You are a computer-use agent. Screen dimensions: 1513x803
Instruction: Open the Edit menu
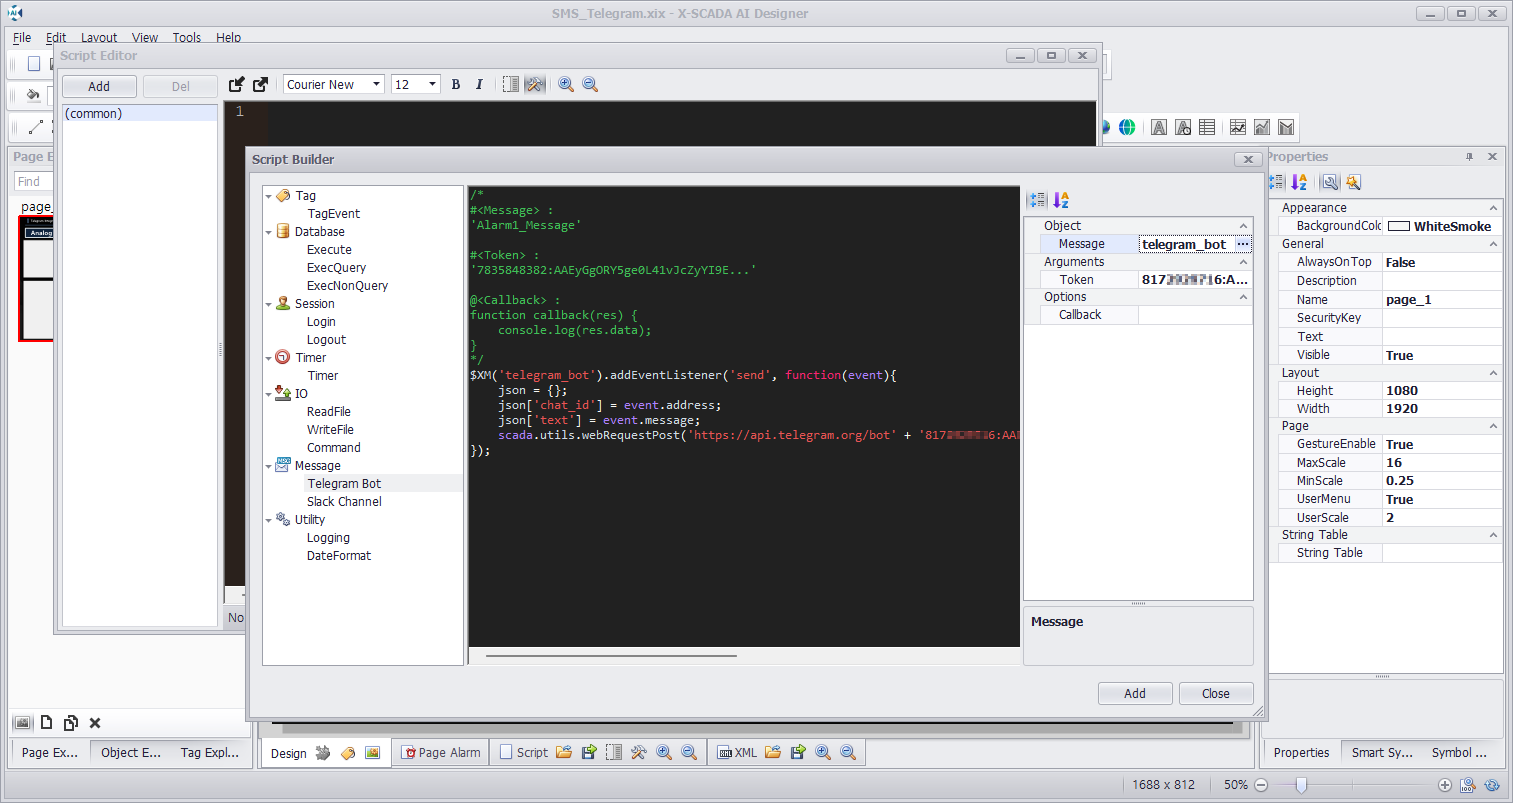pos(56,38)
